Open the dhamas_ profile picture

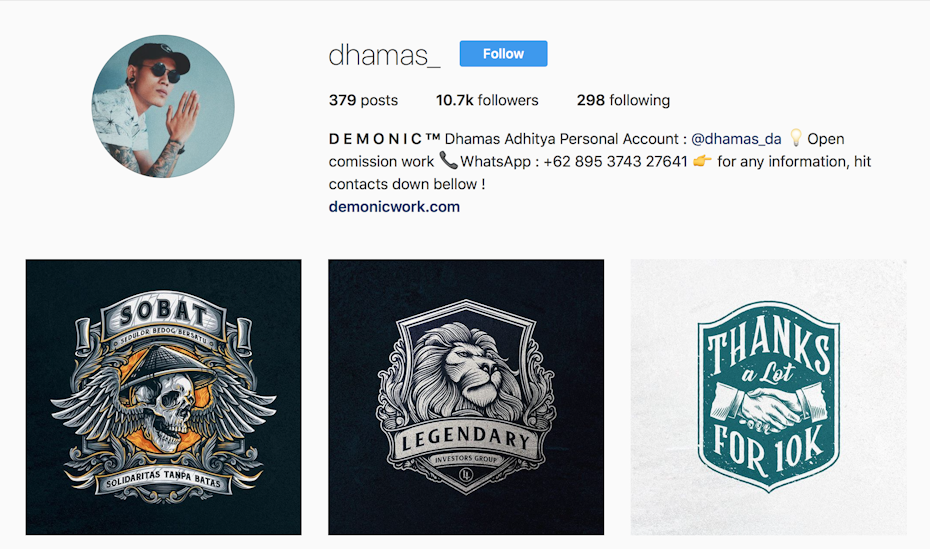(163, 106)
